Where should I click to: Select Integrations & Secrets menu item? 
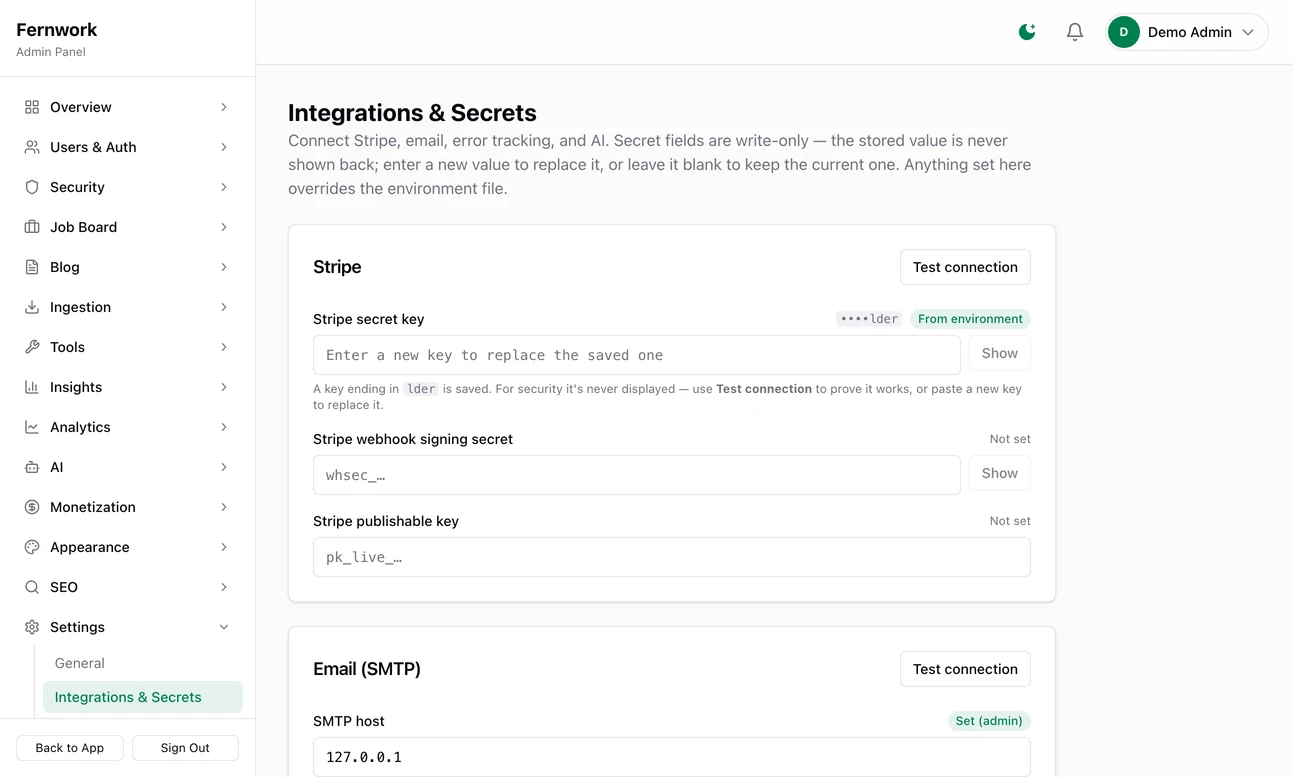pos(143,697)
